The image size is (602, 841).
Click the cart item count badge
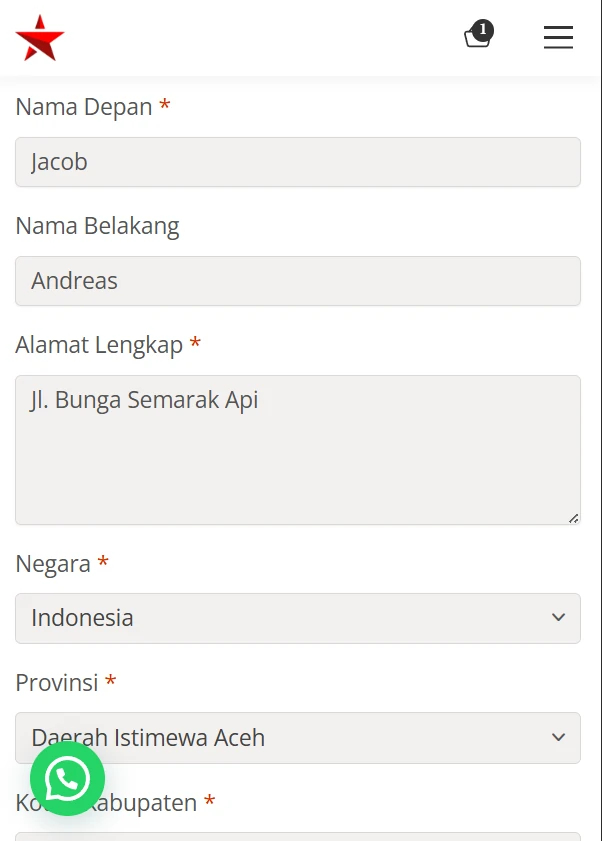pyautogui.click(x=483, y=30)
